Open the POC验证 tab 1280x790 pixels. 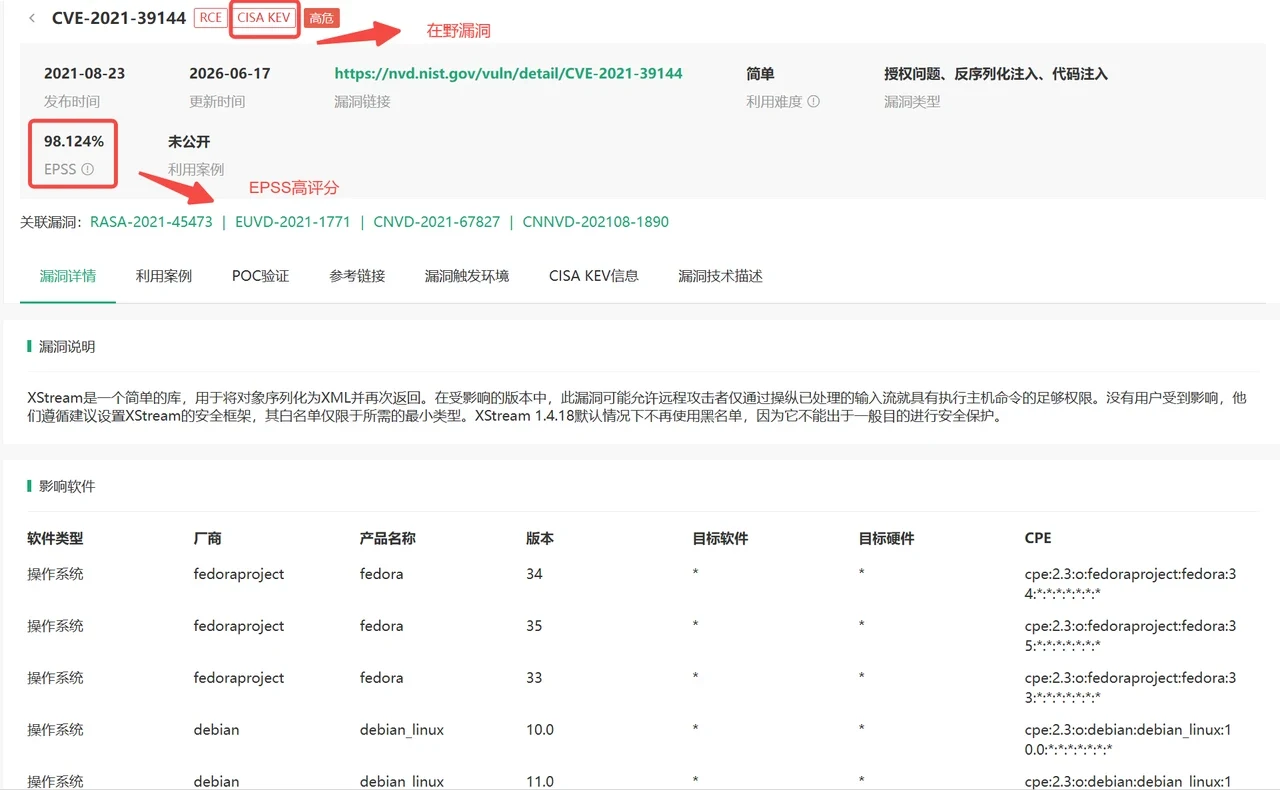click(x=260, y=276)
